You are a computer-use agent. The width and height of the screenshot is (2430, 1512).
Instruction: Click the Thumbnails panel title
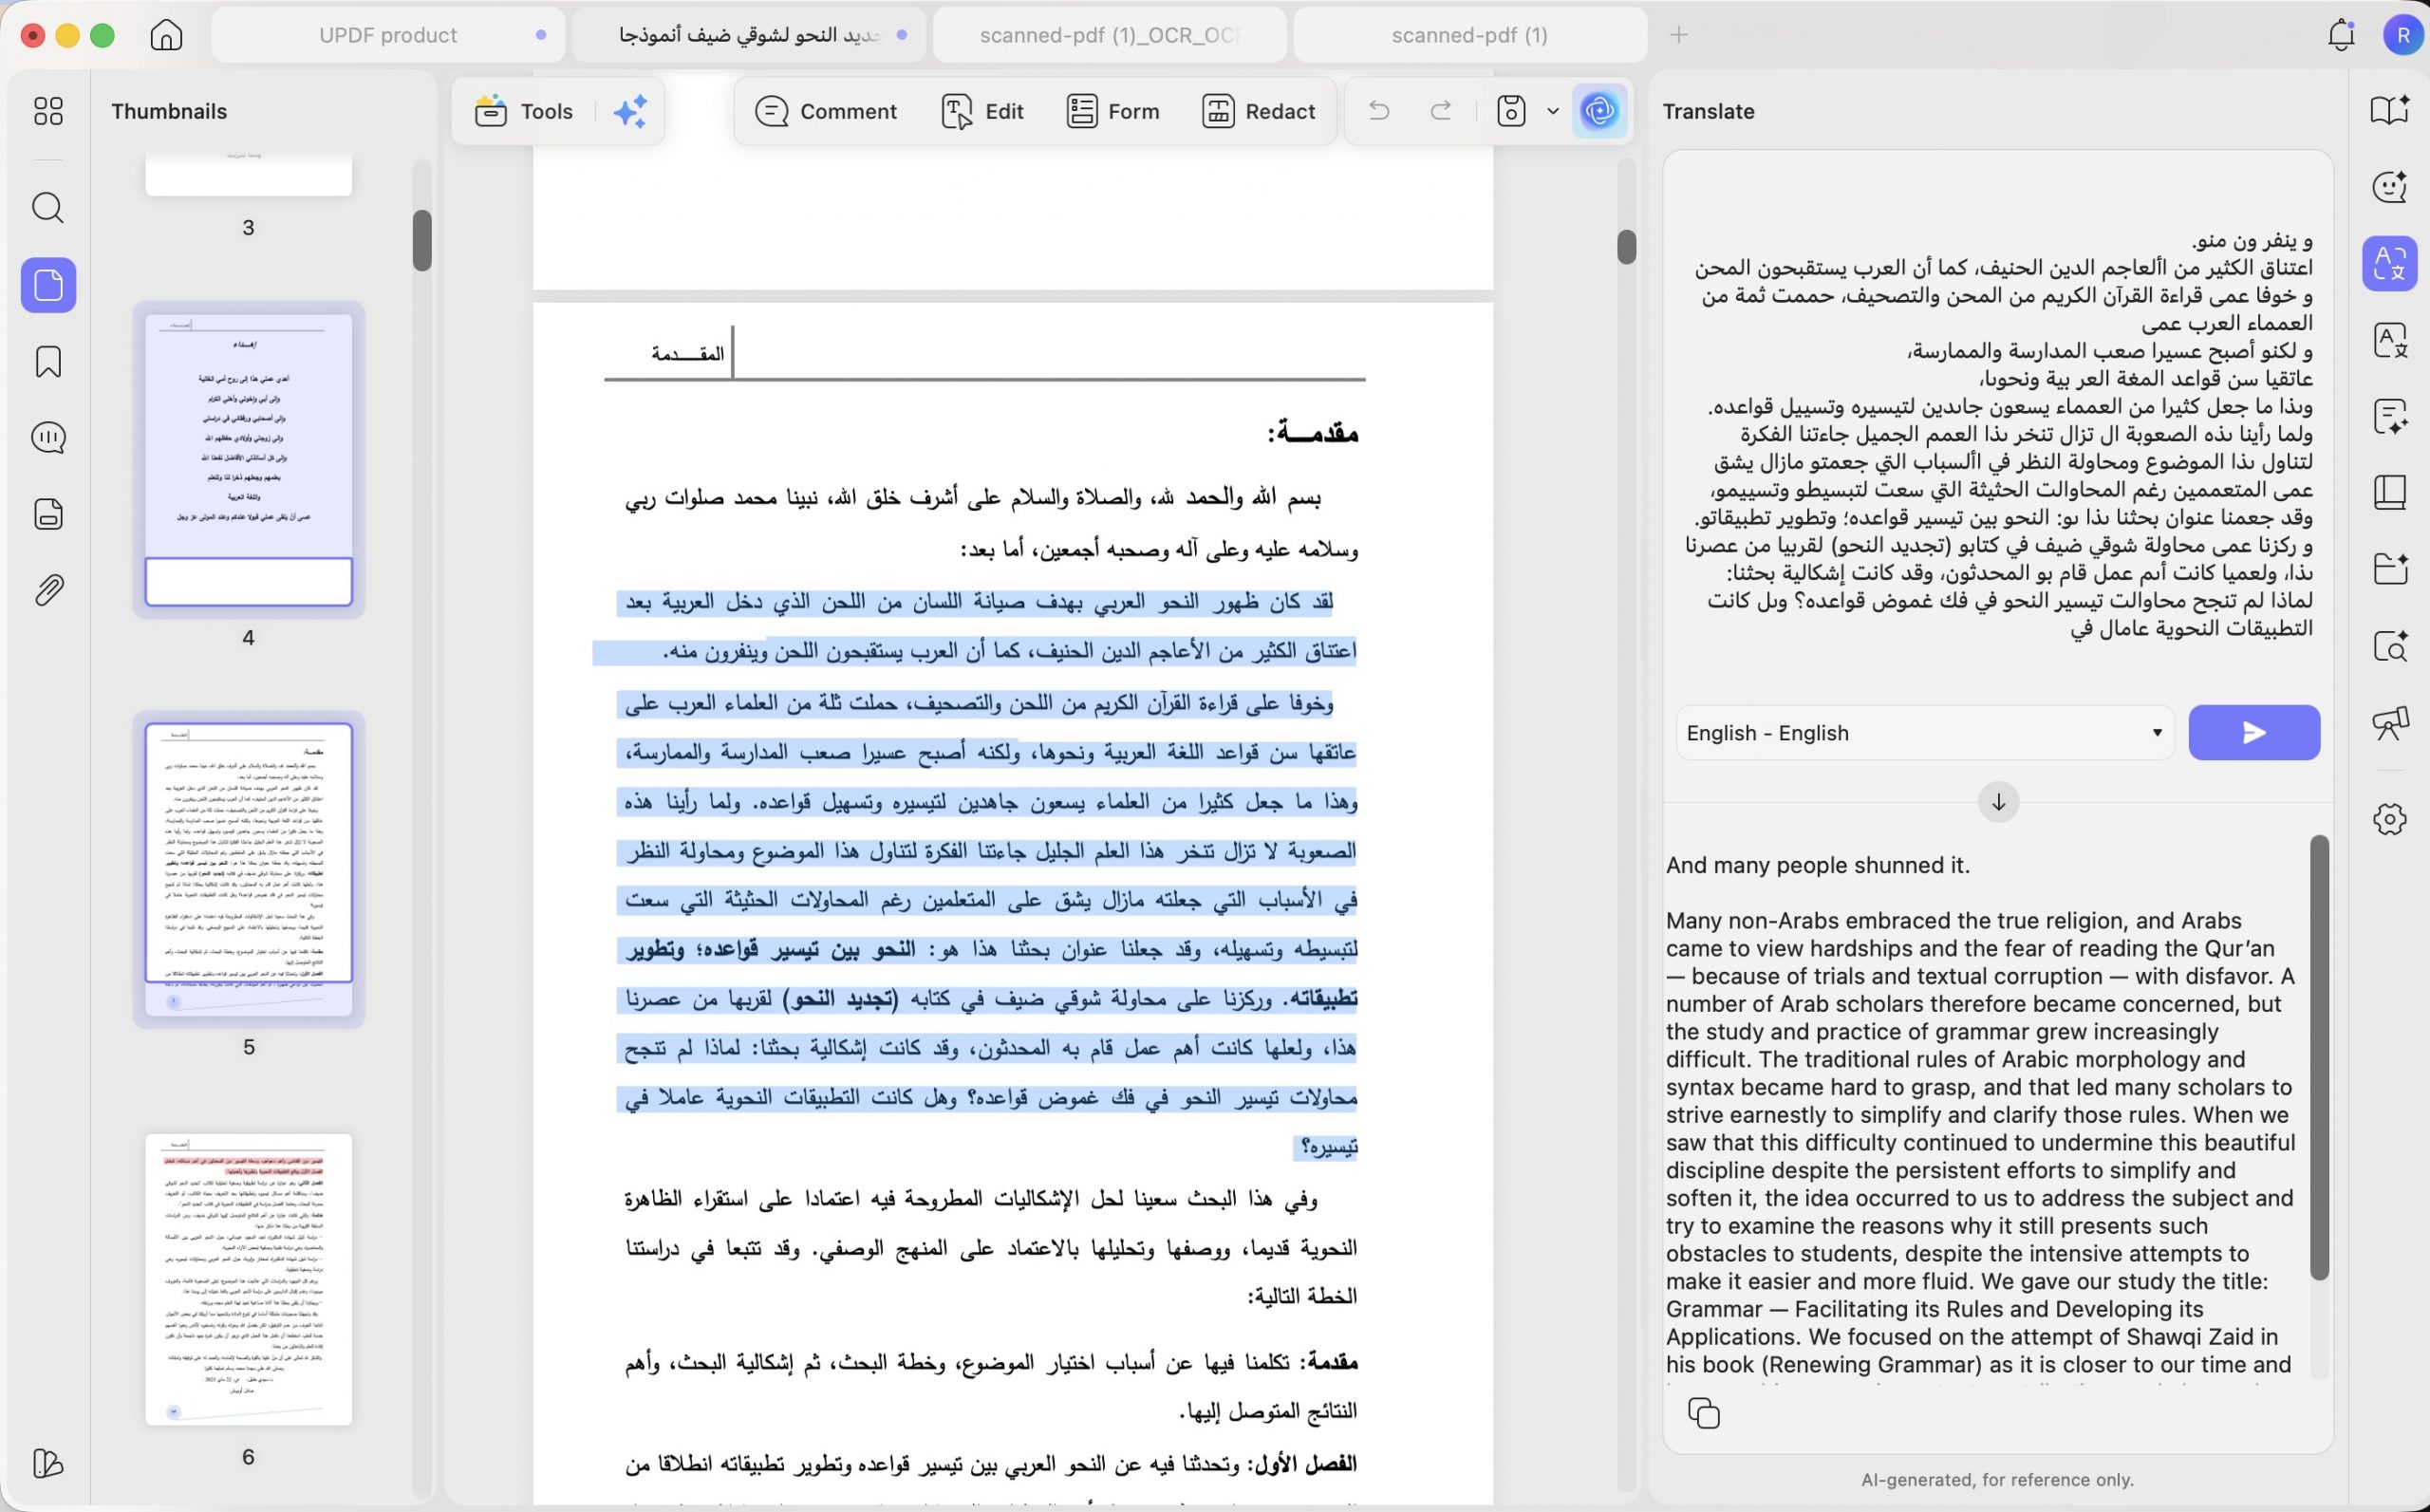pyautogui.click(x=169, y=111)
